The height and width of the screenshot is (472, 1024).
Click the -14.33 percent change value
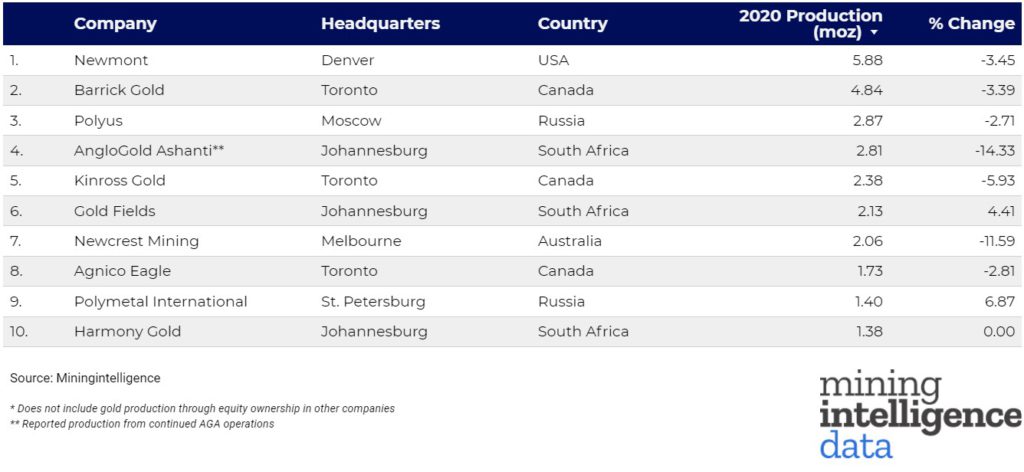(991, 151)
